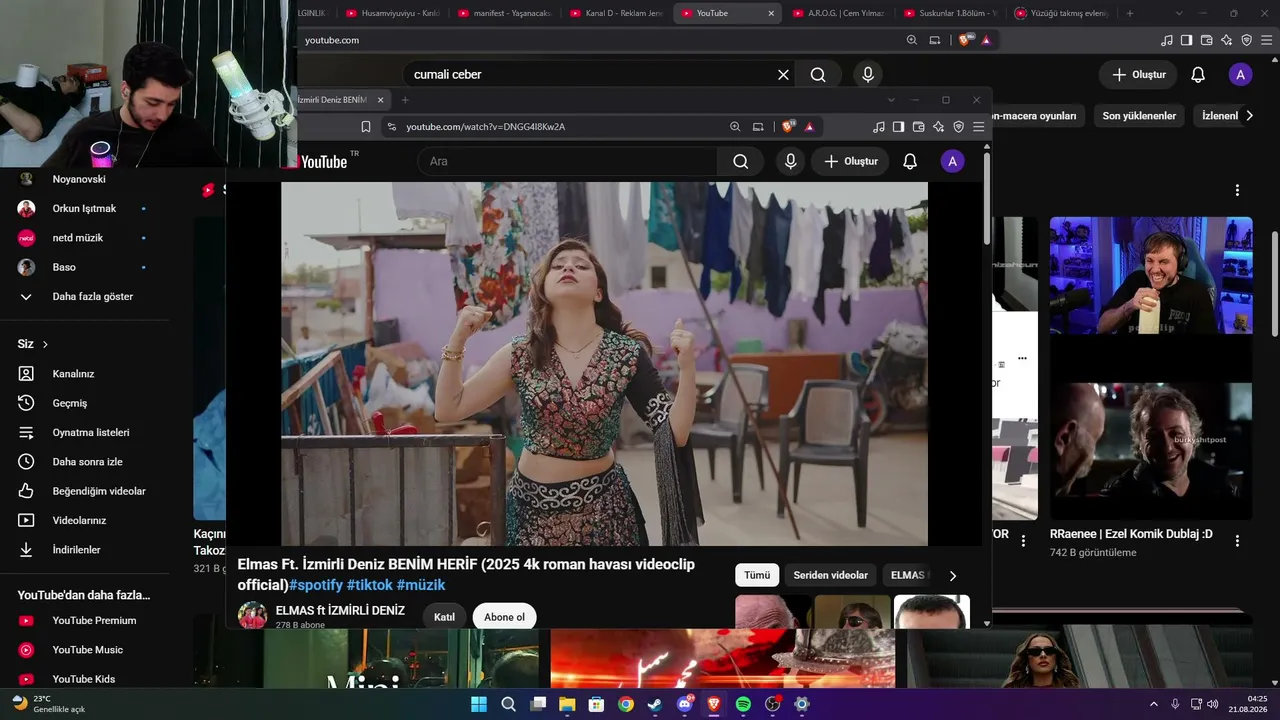Search for 'cumali ceber' with the magnifier
The width and height of the screenshot is (1280, 720).
[x=818, y=75]
